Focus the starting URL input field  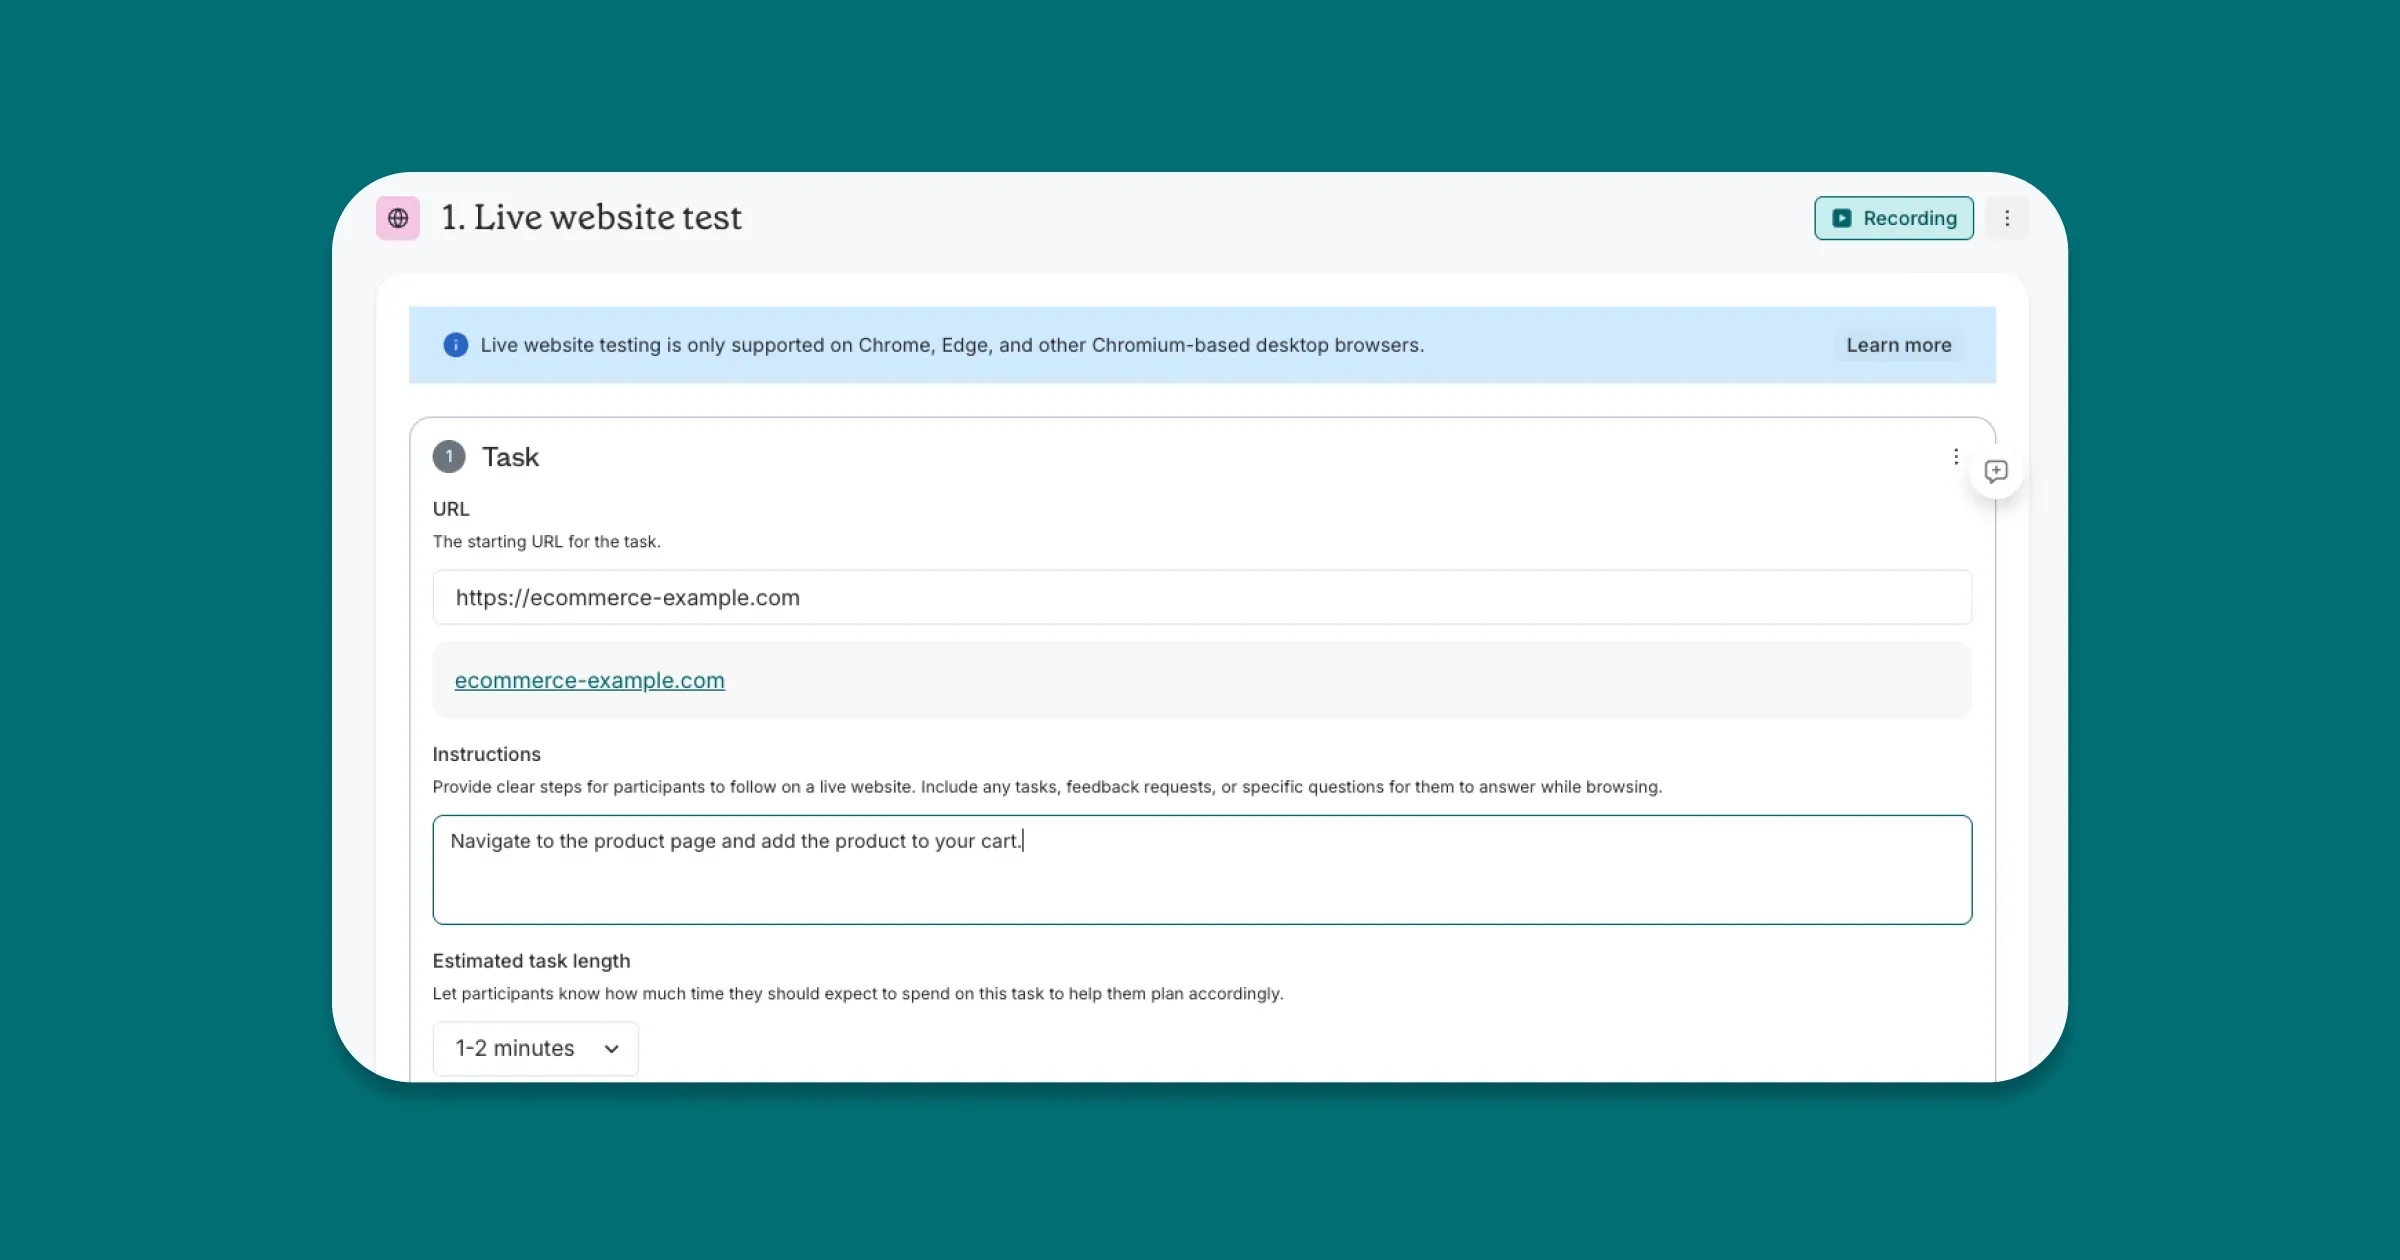[1200, 598]
